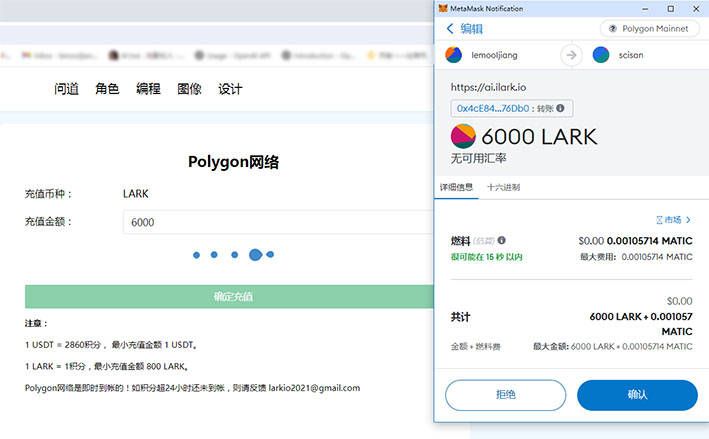Viewport: 709px width, 439px height.
Task: Open the 设计 menu on the webpage
Action: pos(230,89)
